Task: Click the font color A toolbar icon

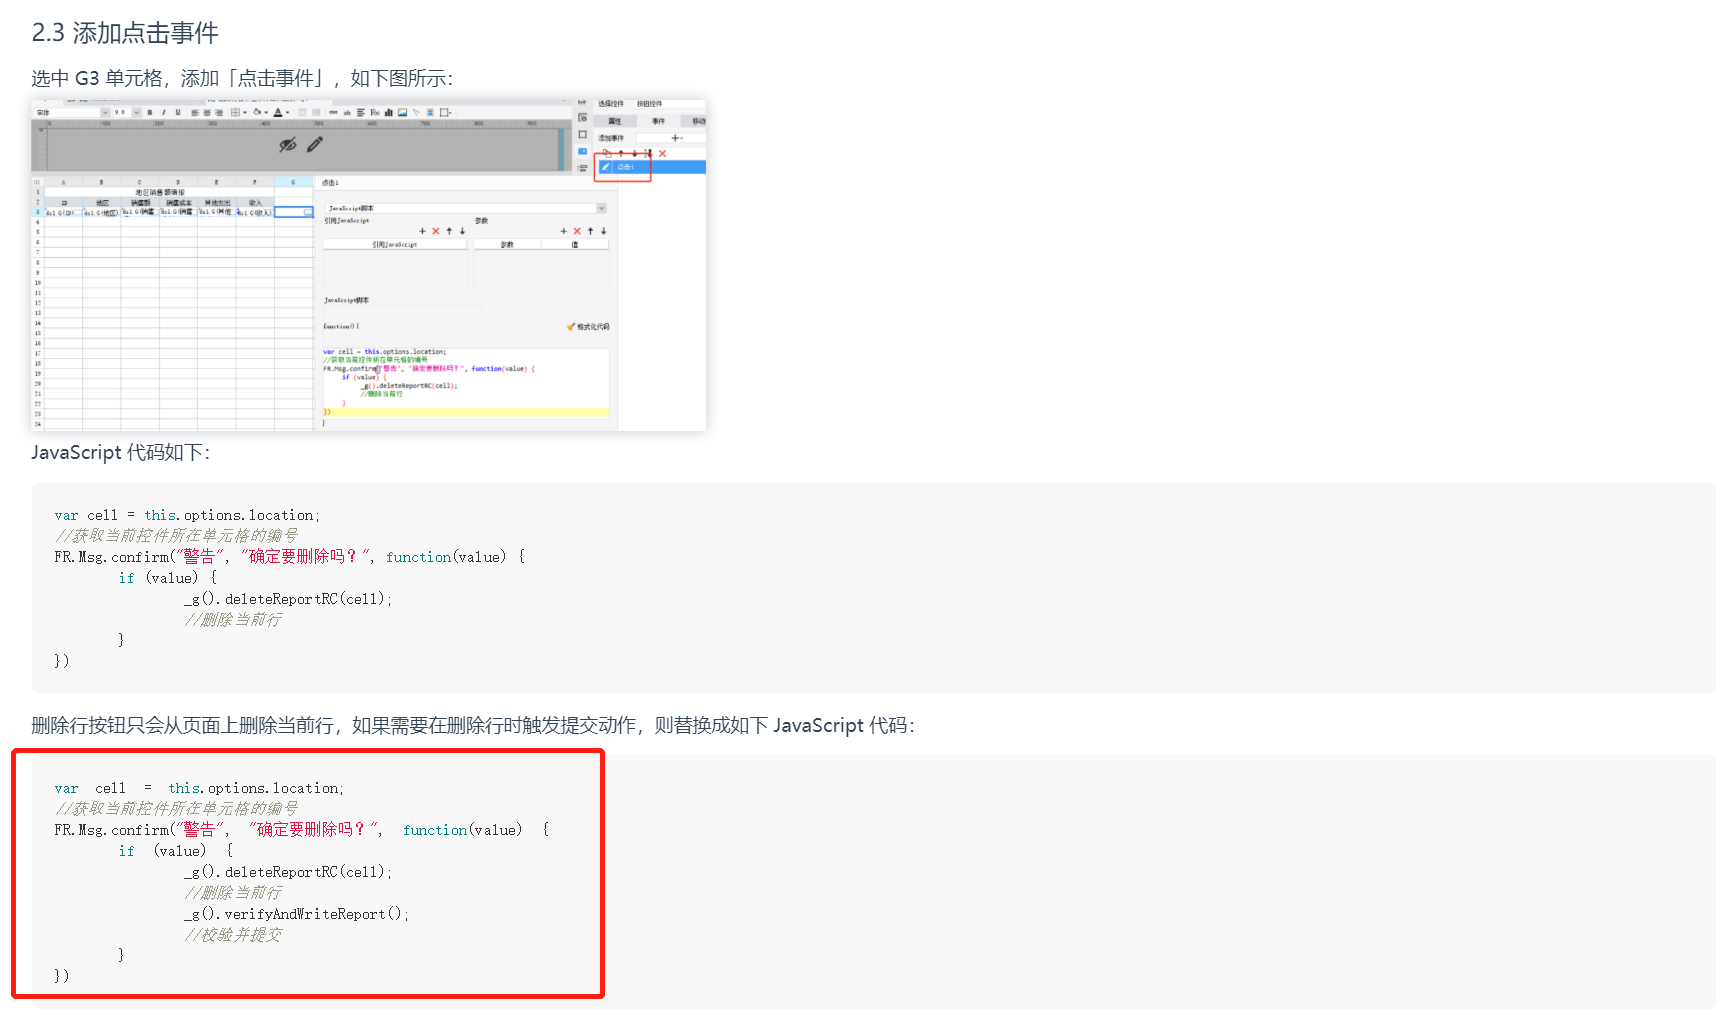Action: pyautogui.click(x=278, y=113)
